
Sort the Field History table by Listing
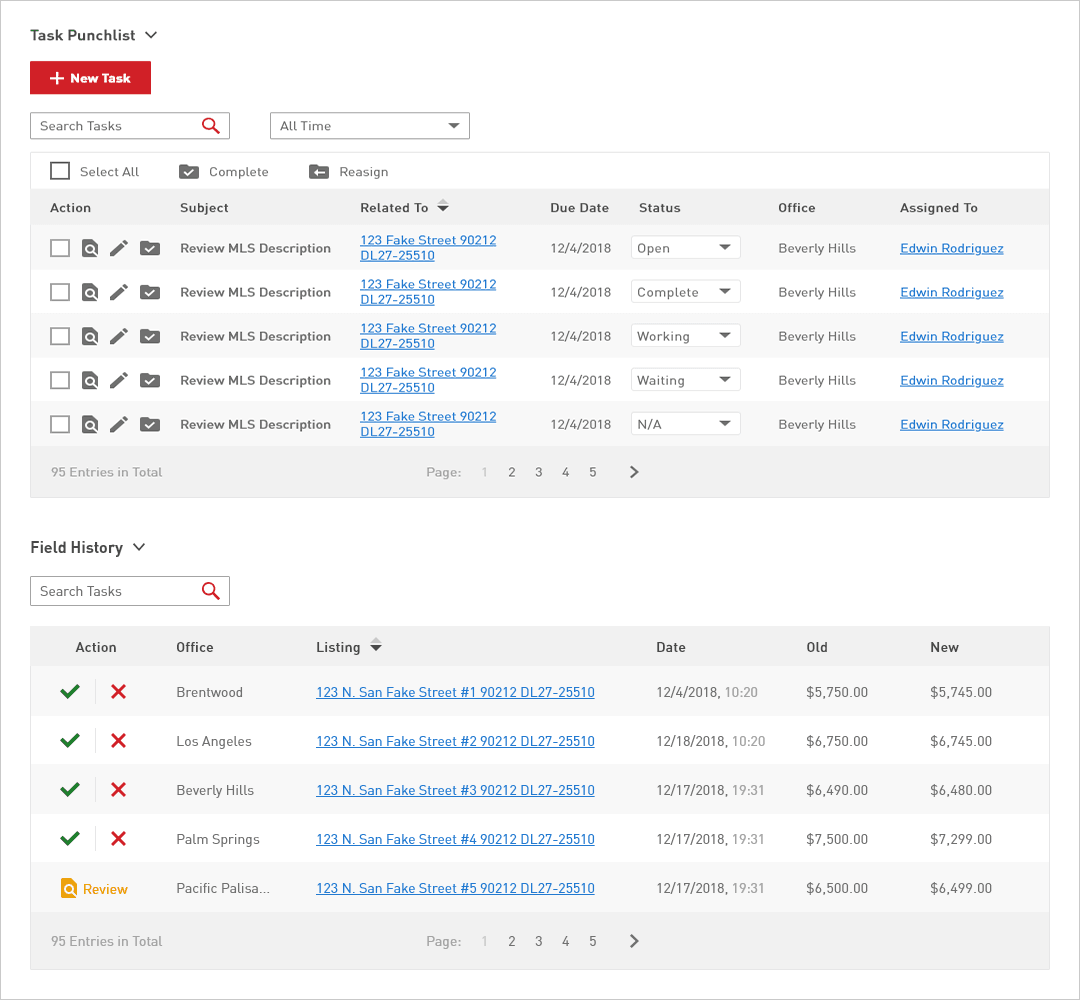coord(376,646)
